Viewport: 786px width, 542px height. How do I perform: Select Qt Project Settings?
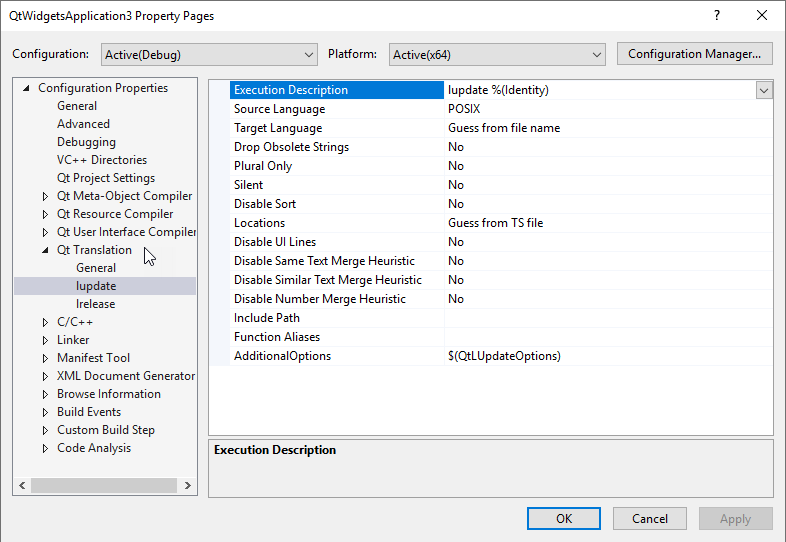[106, 178]
